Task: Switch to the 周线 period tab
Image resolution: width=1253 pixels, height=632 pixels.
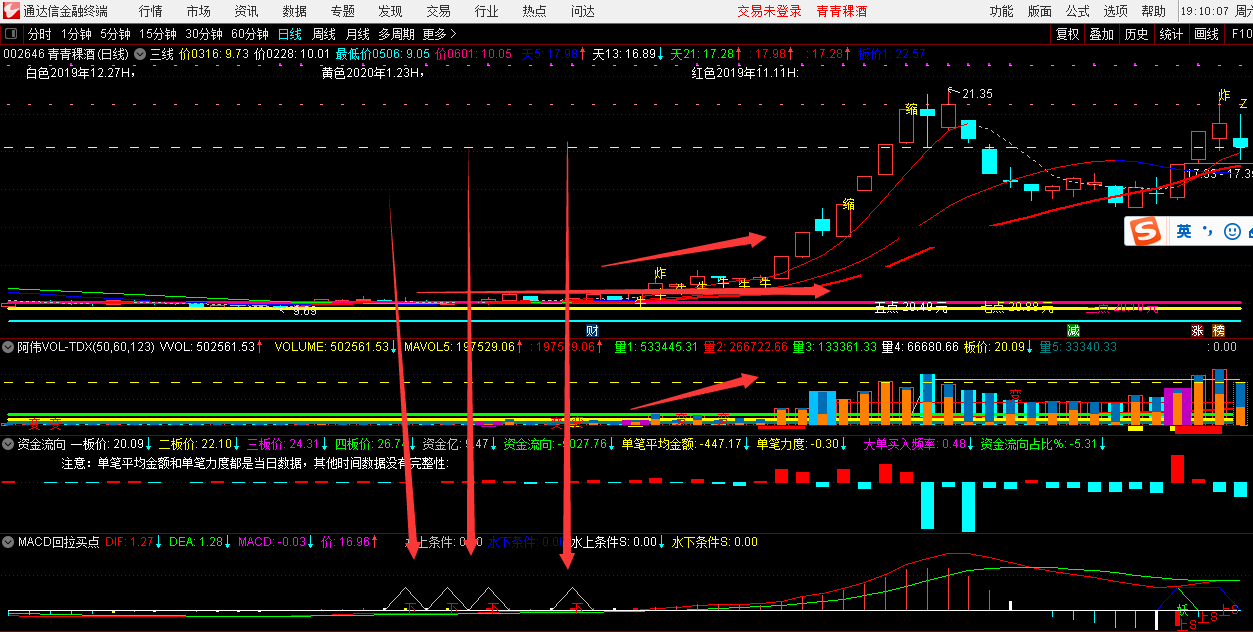Action: pos(324,34)
